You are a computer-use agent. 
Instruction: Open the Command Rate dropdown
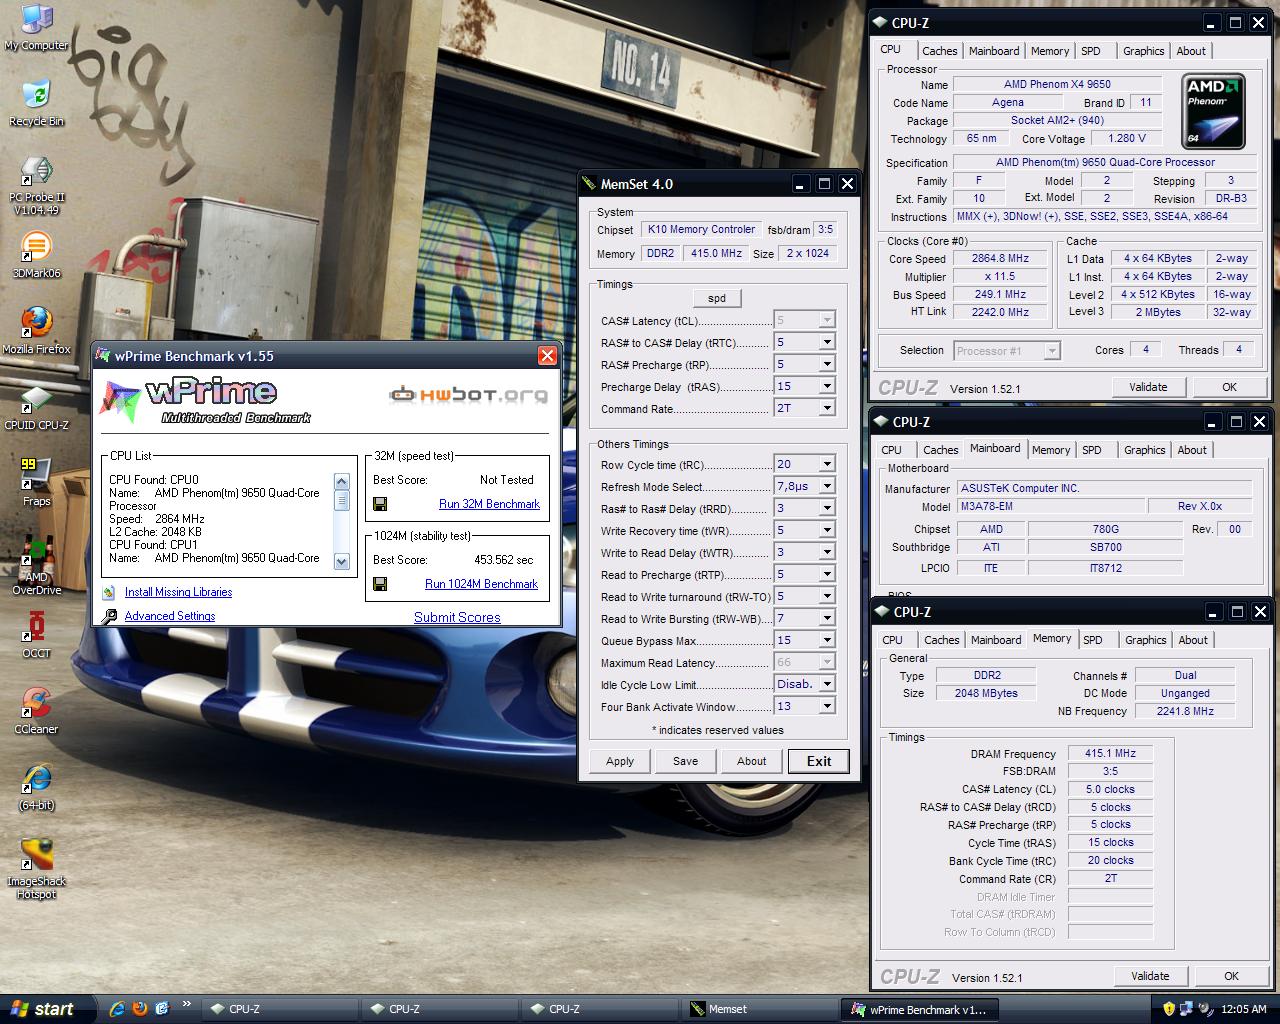tap(826, 408)
